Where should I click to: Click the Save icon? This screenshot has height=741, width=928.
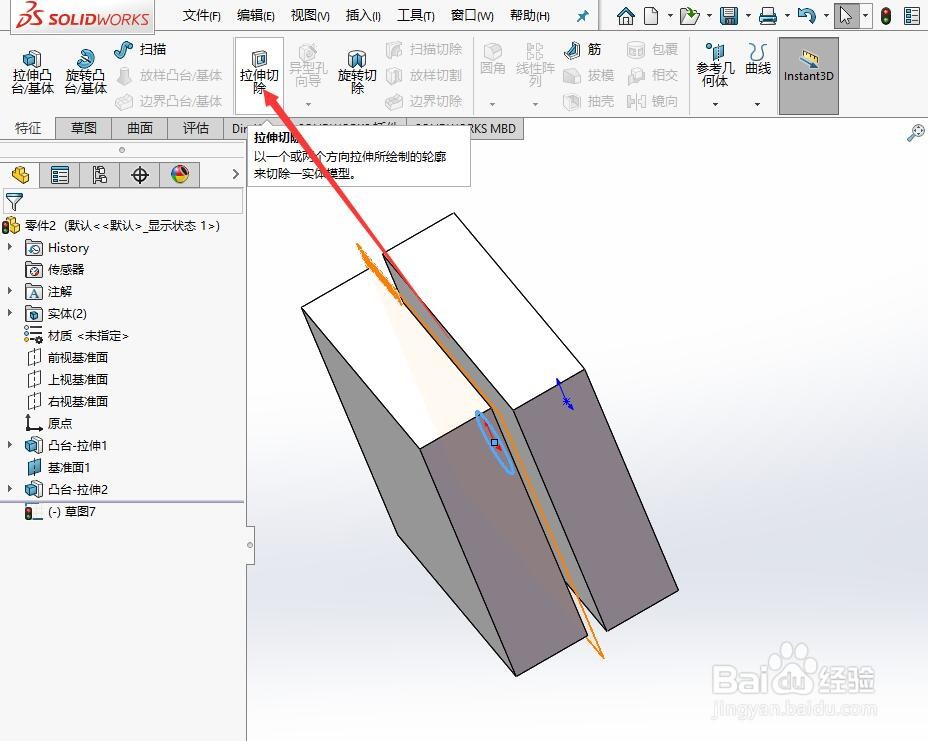coord(729,16)
